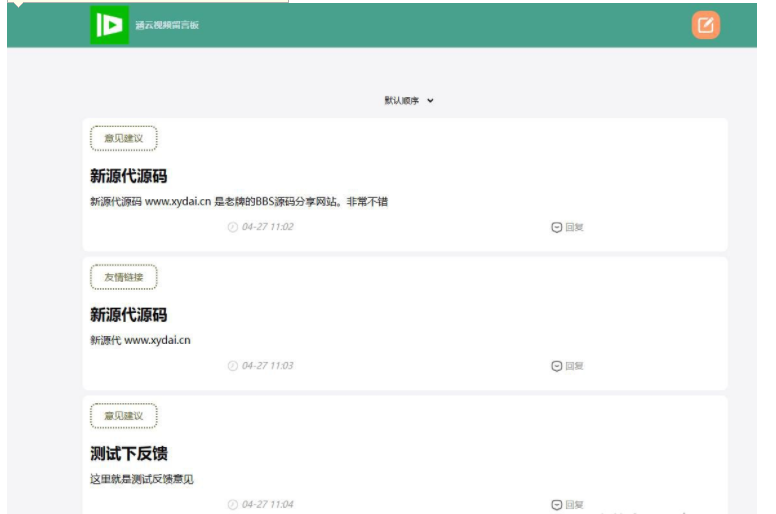Expand the 默认顺序 sort dropdown
Viewport: 776px width, 514px height.
[x=409, y=100]
